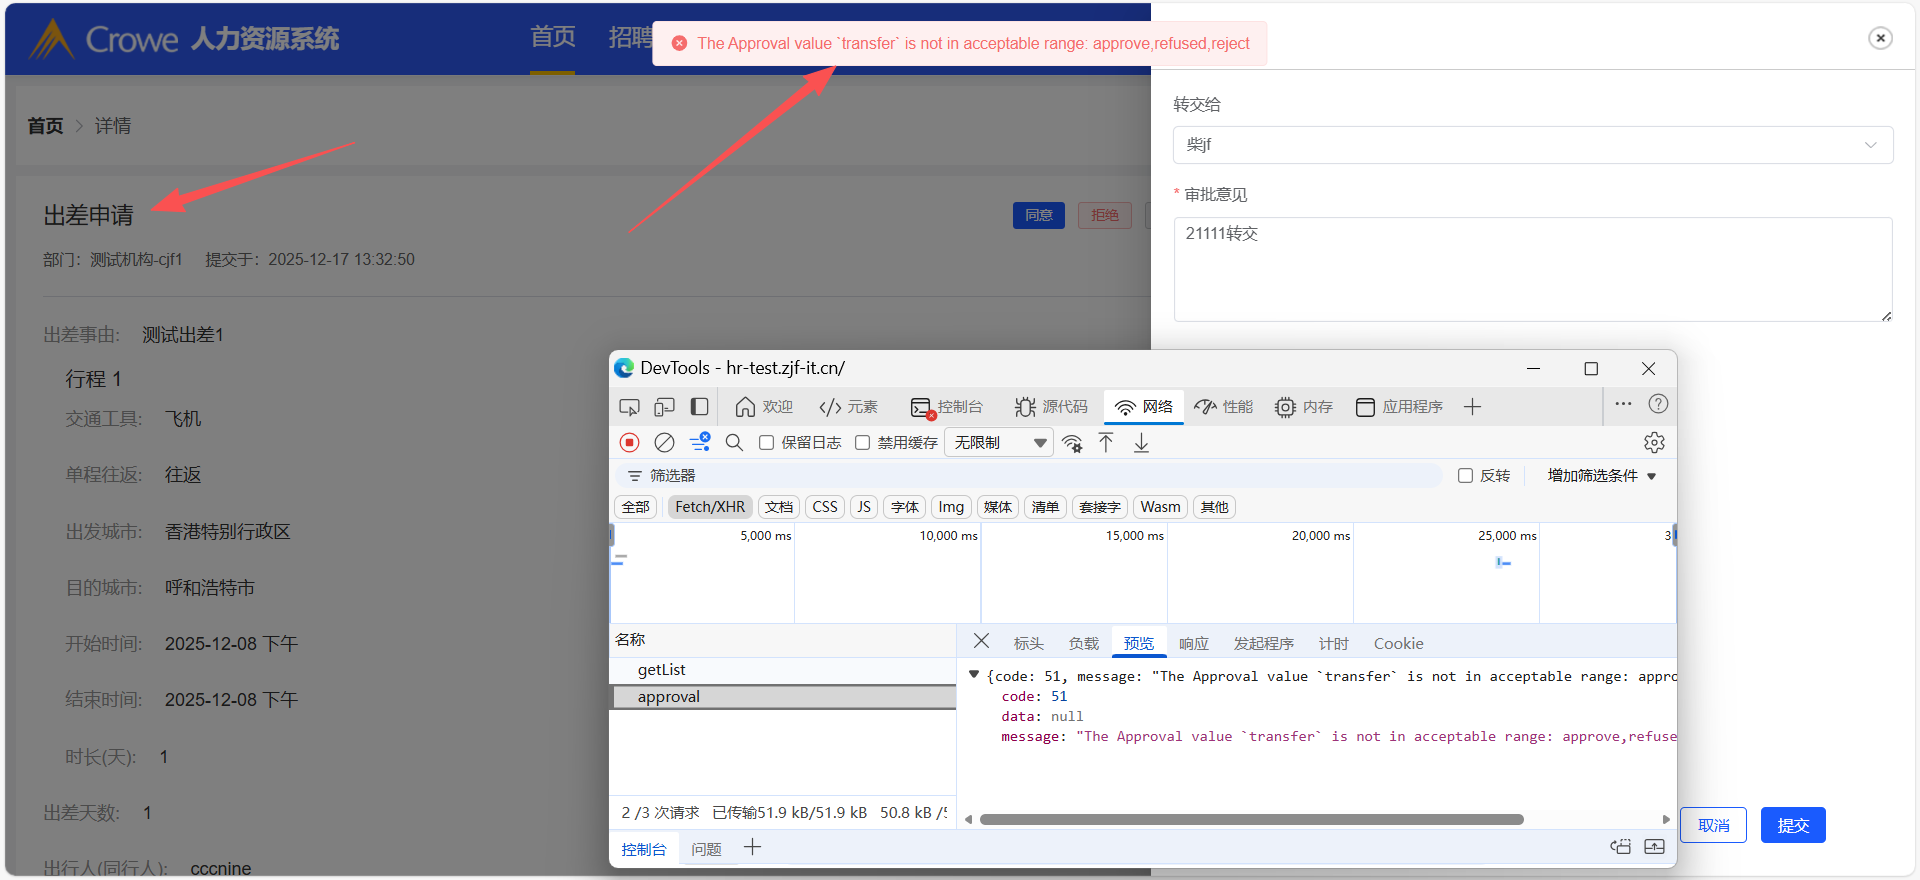Toggle the Wasm request filter
Screen dimensions: 1920x880
pyautogui.click(x=1161, y=507)
